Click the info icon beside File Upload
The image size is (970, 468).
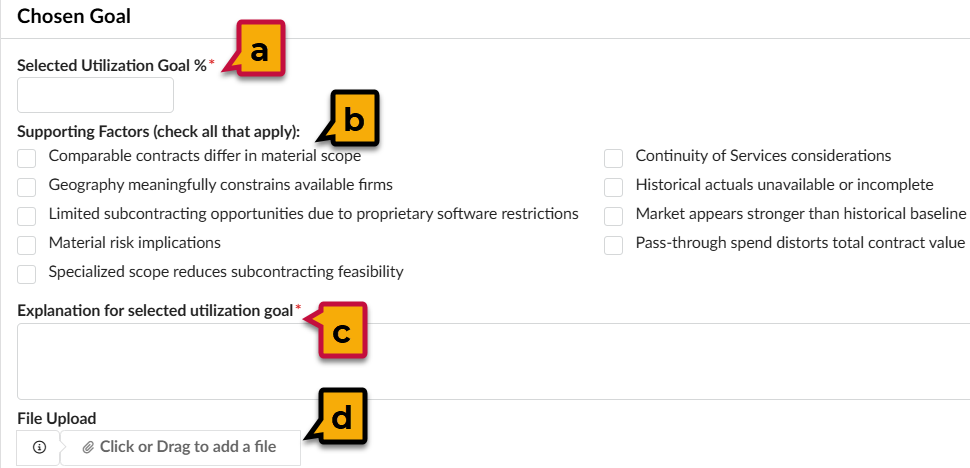[39, 447]
